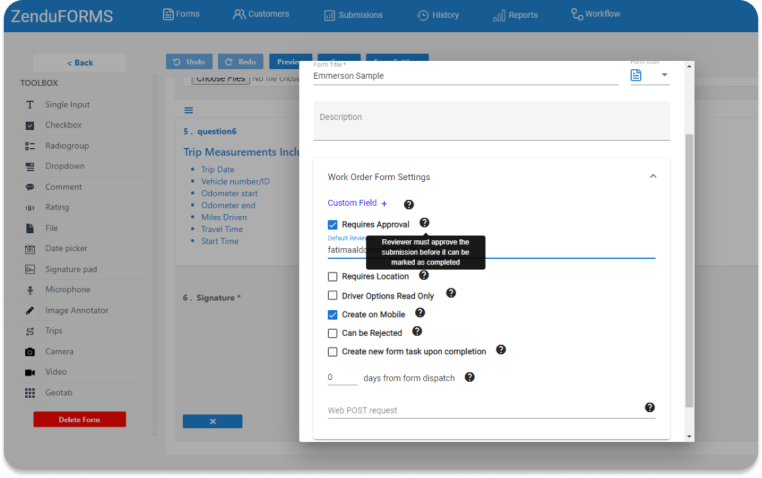Toggle the Create on Mobile checkbox
762x478 pixels.
click(332, 315)
